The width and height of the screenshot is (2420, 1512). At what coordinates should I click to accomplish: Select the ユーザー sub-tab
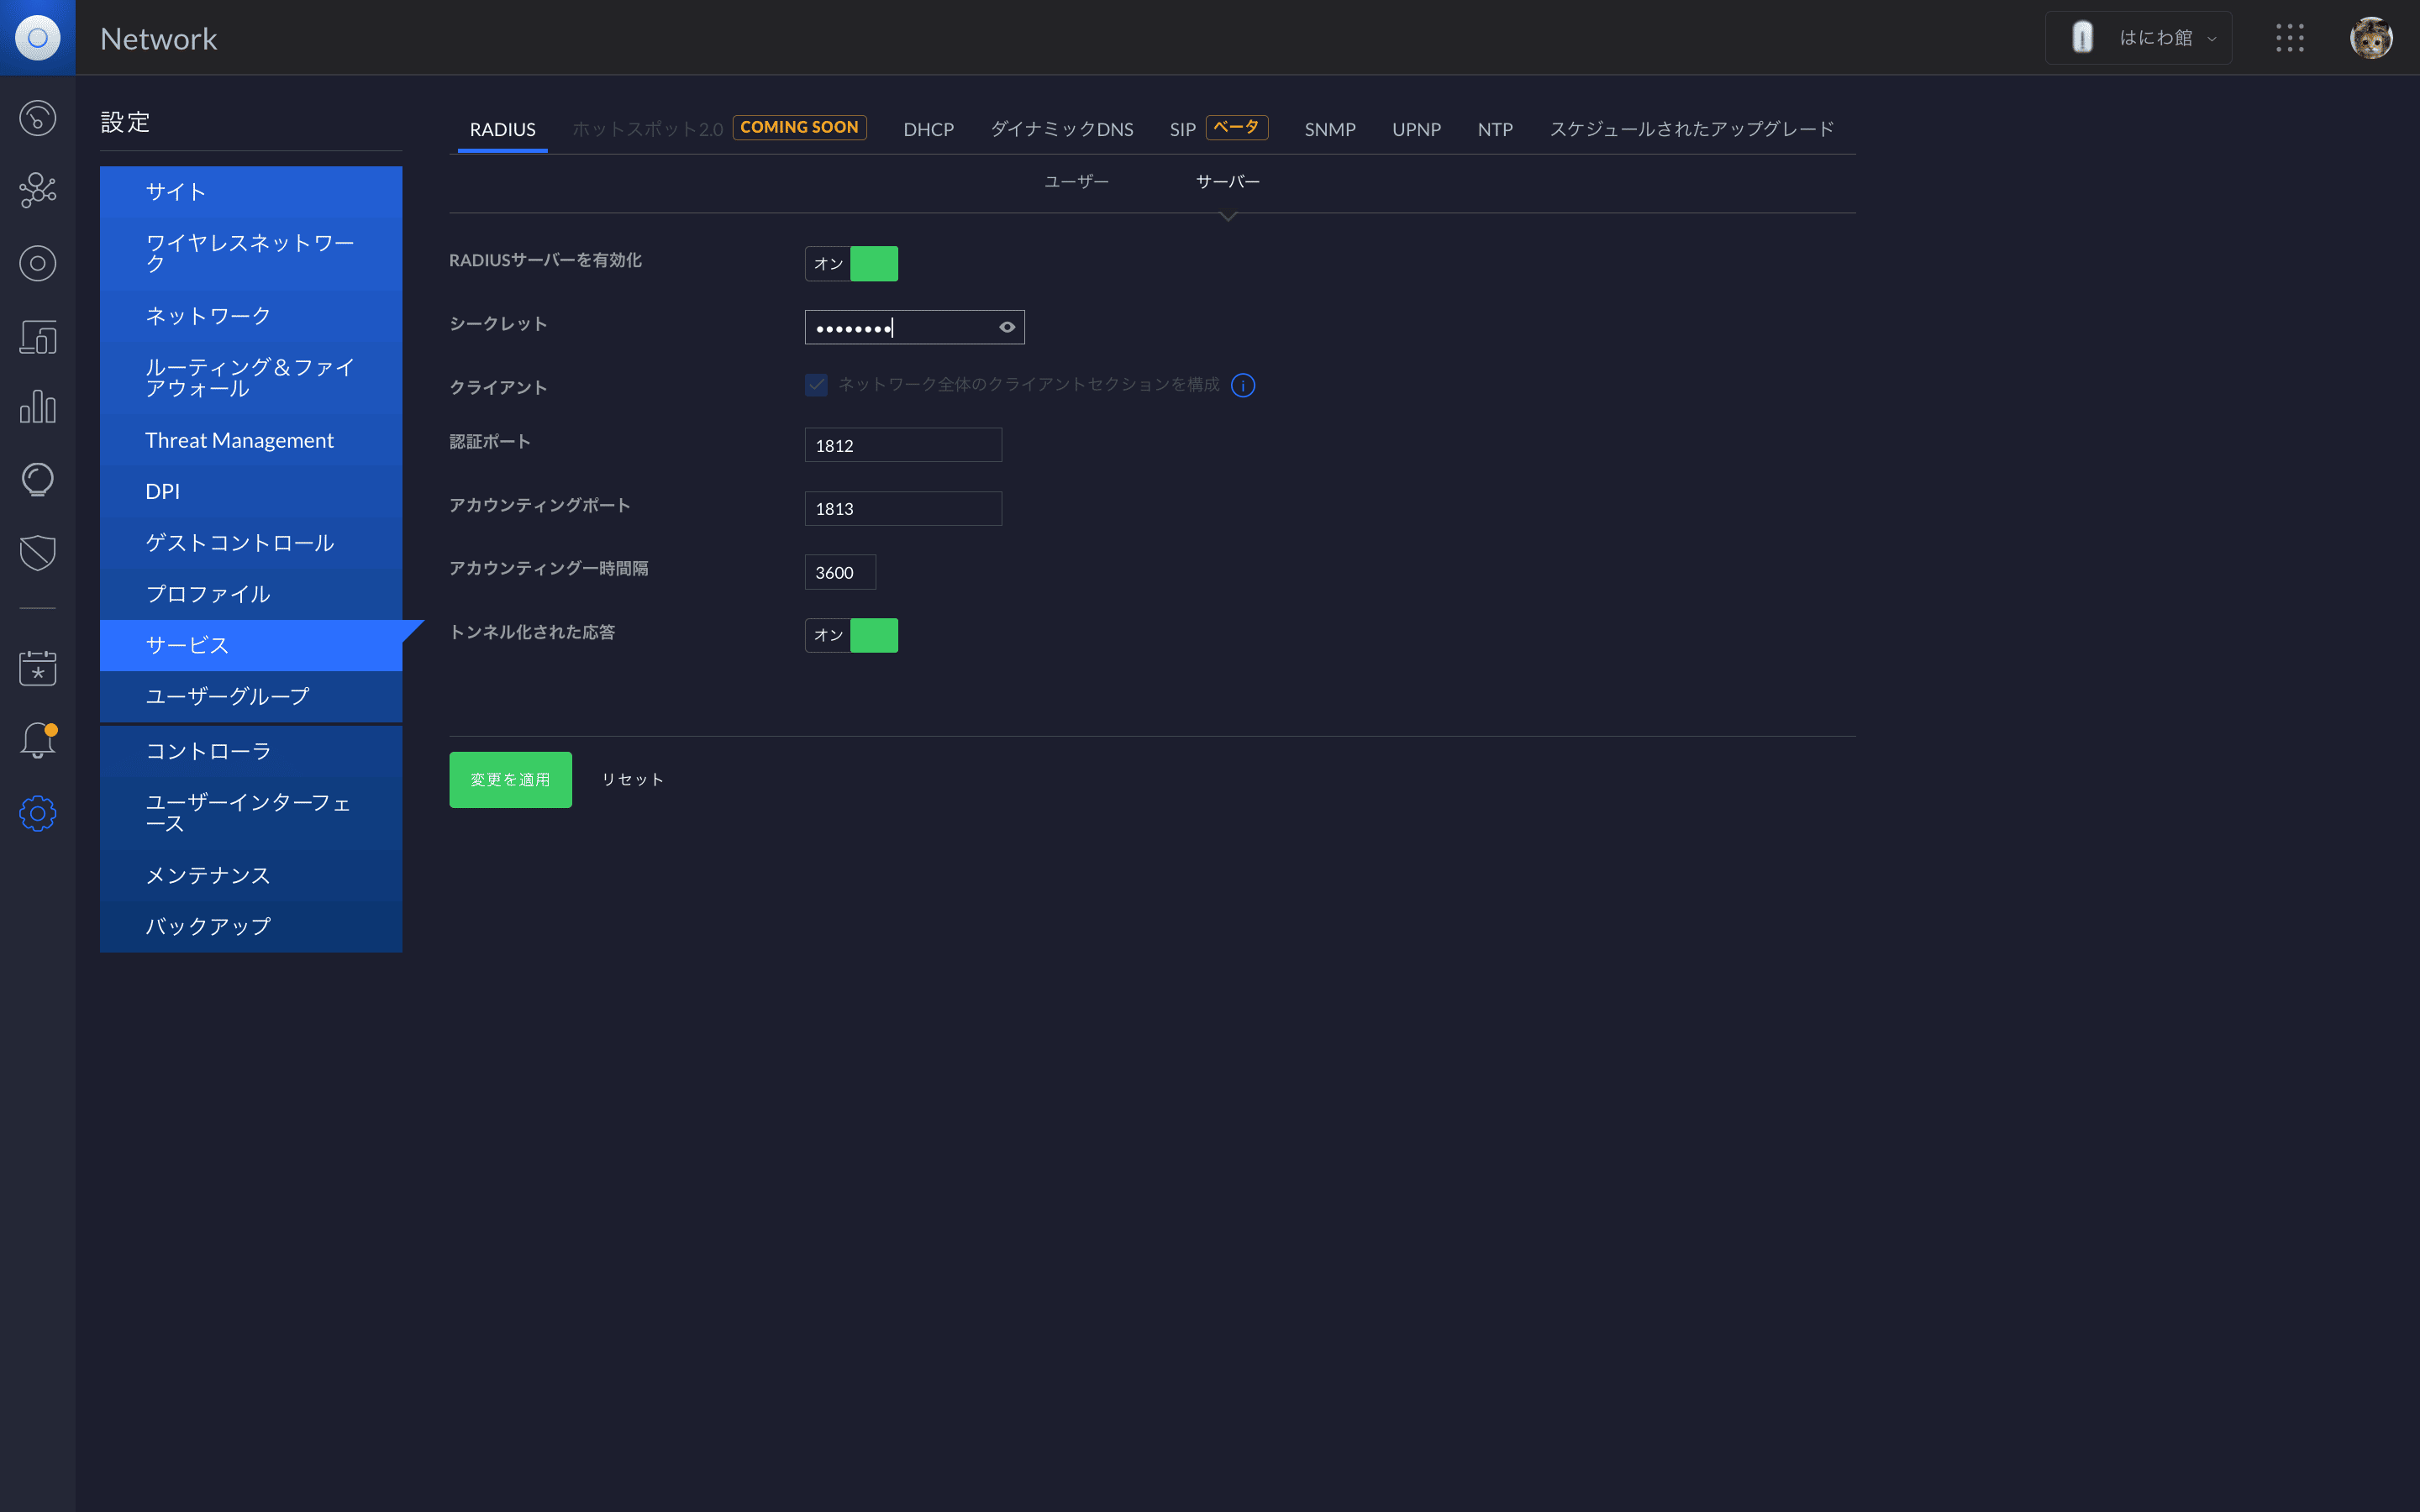[1076, 181]
